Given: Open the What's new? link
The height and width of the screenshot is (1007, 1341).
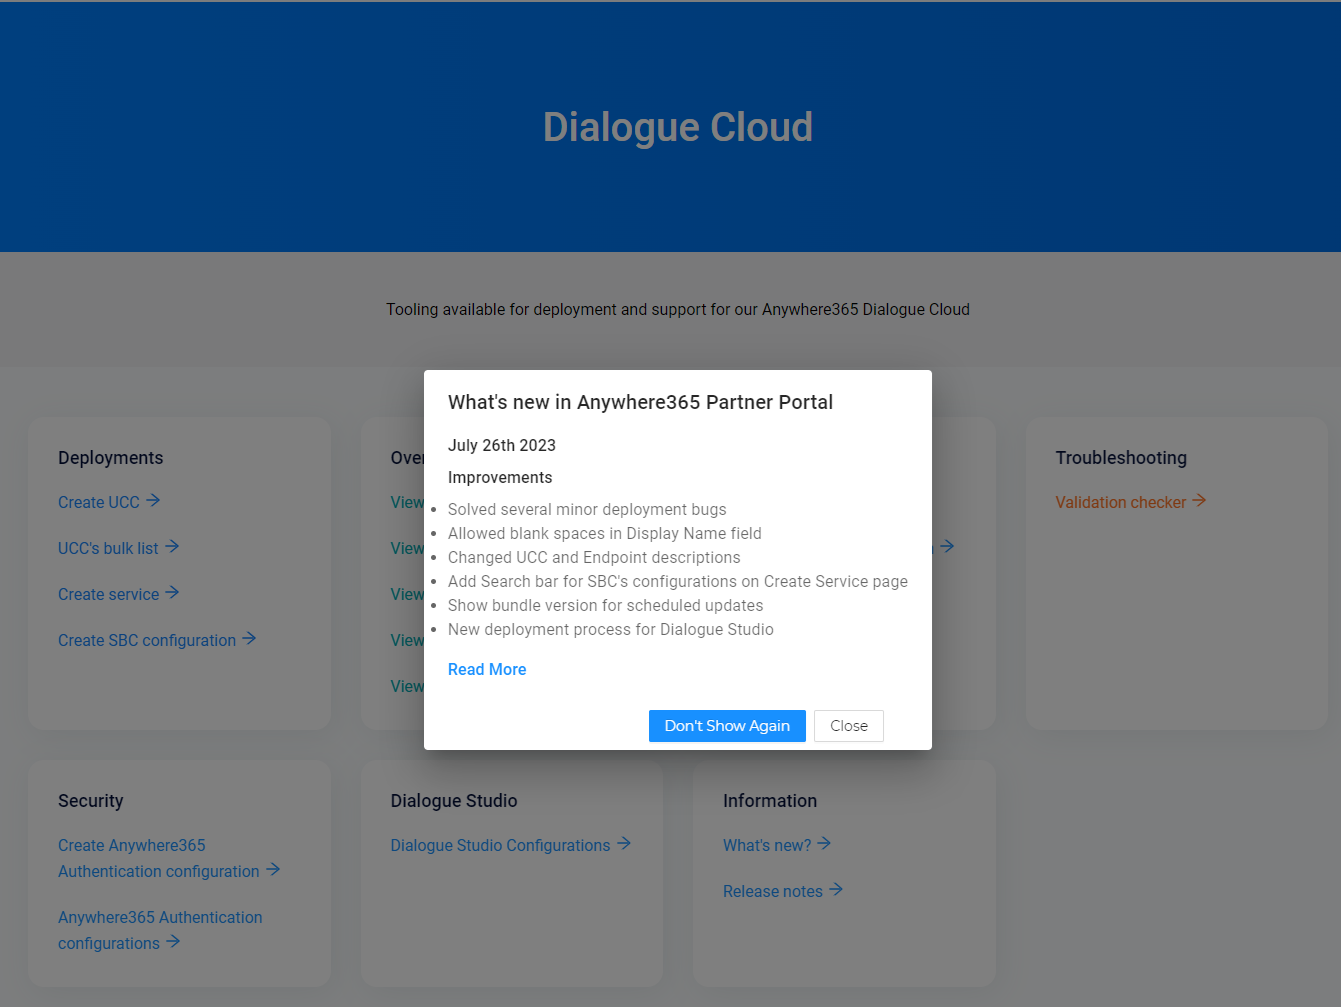Looking at the screenshot, I should 767,845.
